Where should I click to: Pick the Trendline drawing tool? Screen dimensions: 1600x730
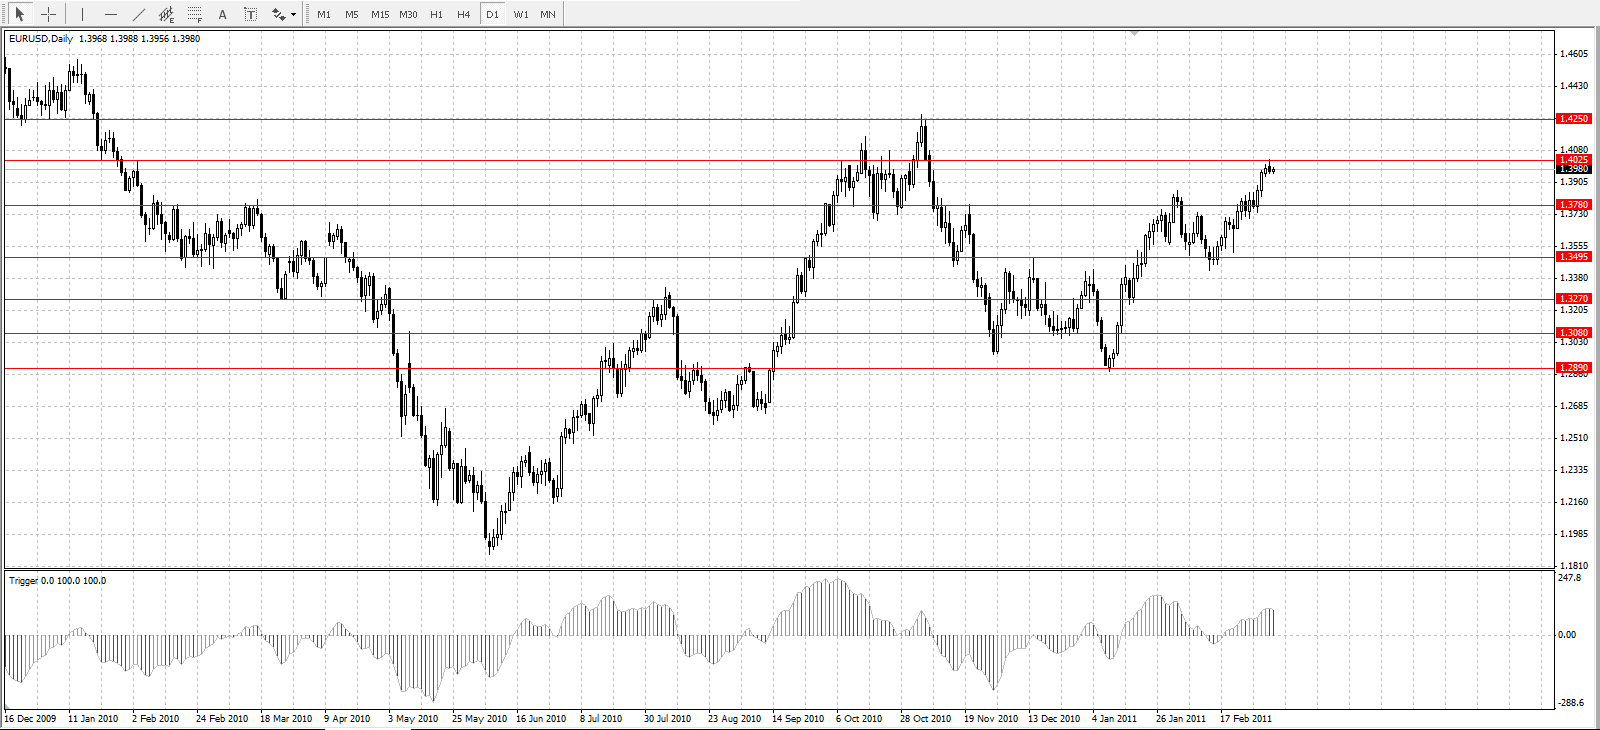pyautogui.click(x=138, y=14)
